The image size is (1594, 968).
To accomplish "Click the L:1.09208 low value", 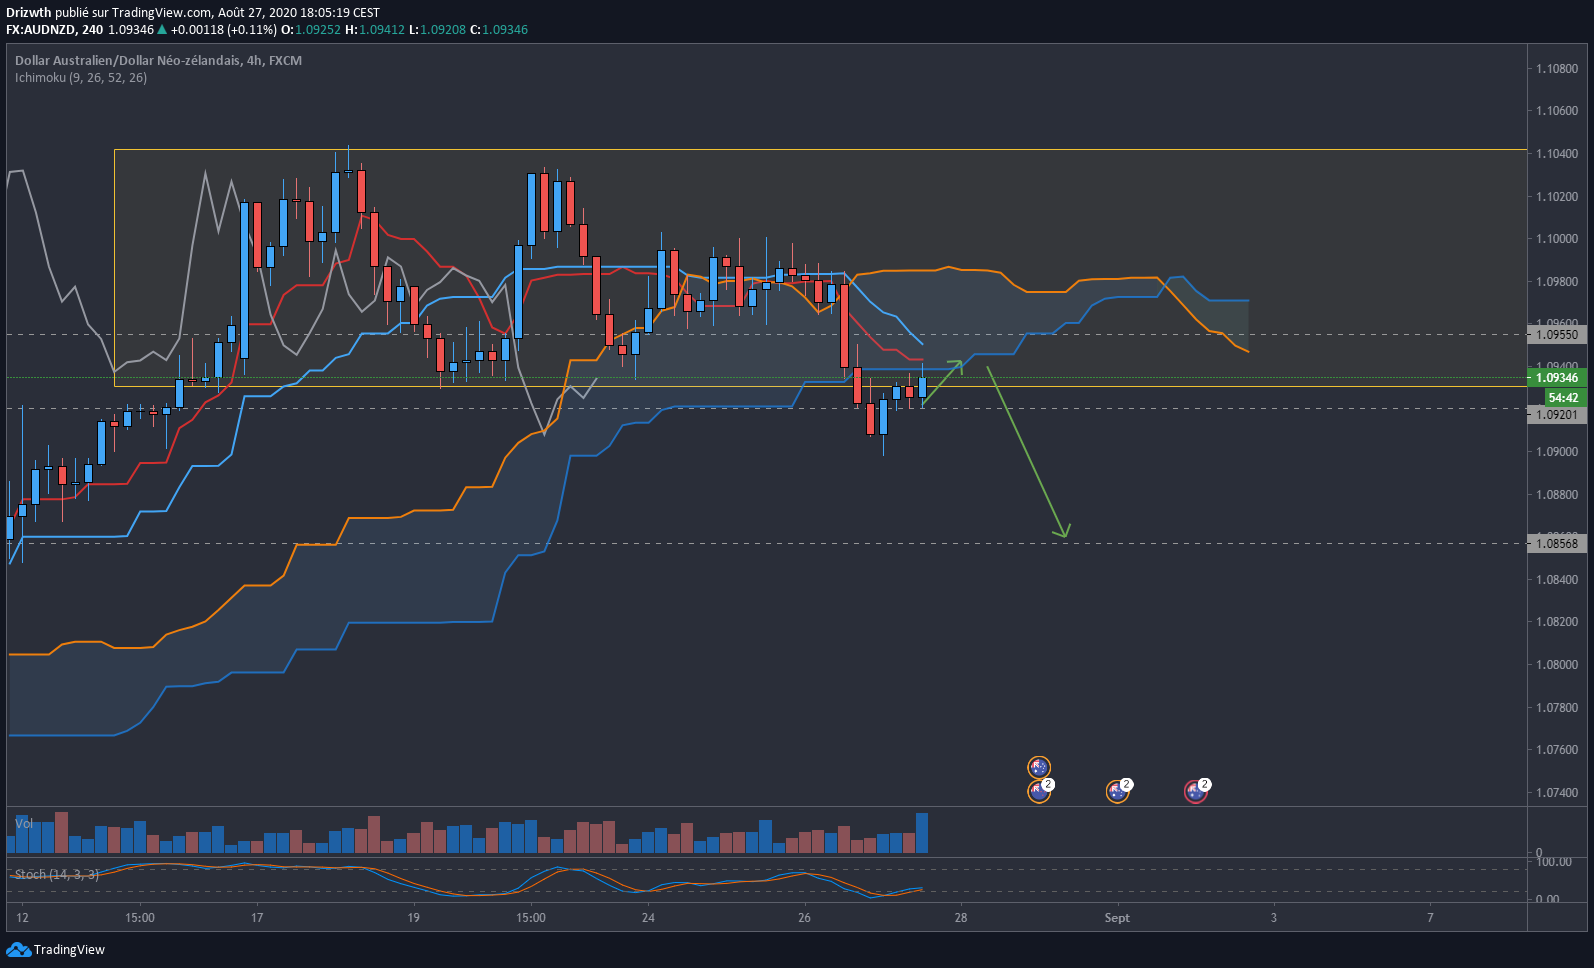I will 437,30.
